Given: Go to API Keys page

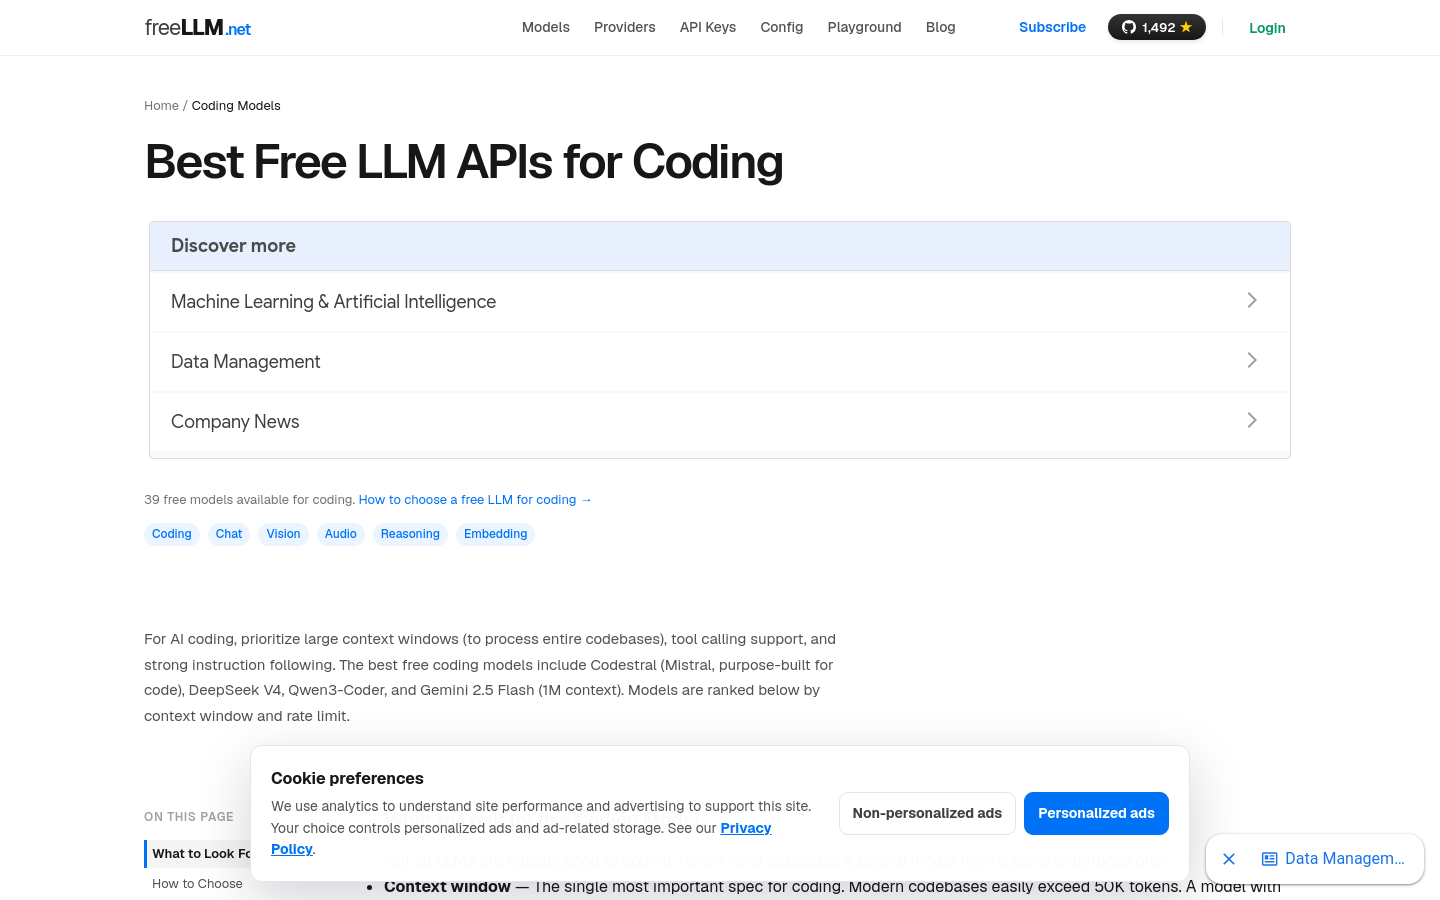Looking at the screenshot, I should tap(708, 27).
